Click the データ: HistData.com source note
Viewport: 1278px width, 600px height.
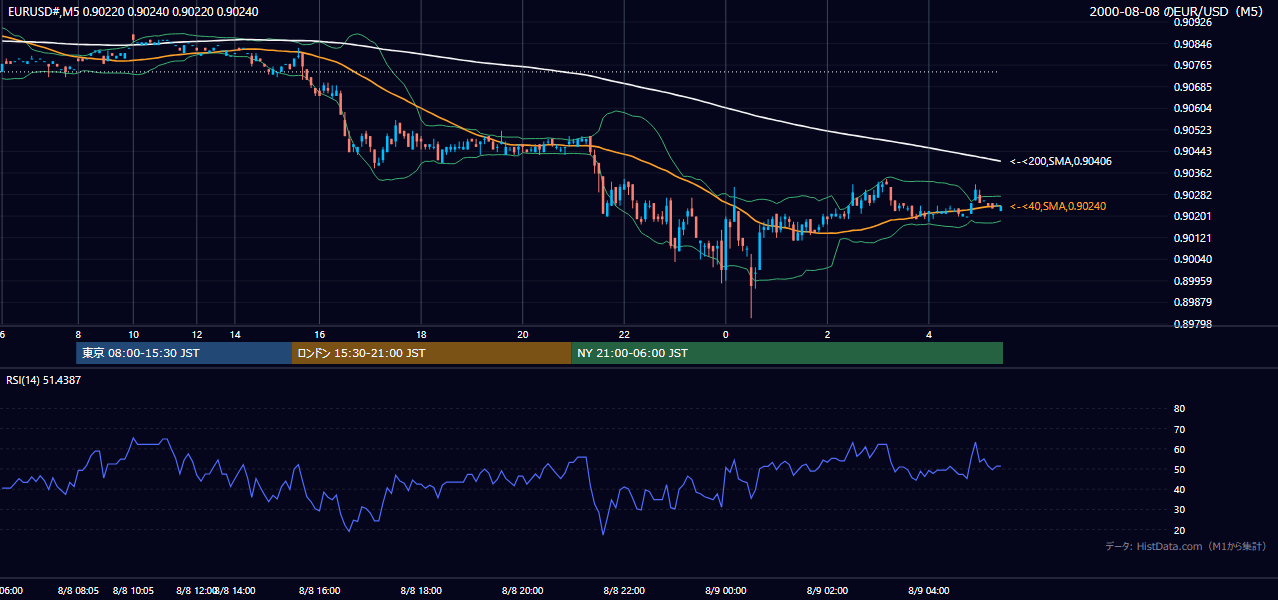point(1185,546)
